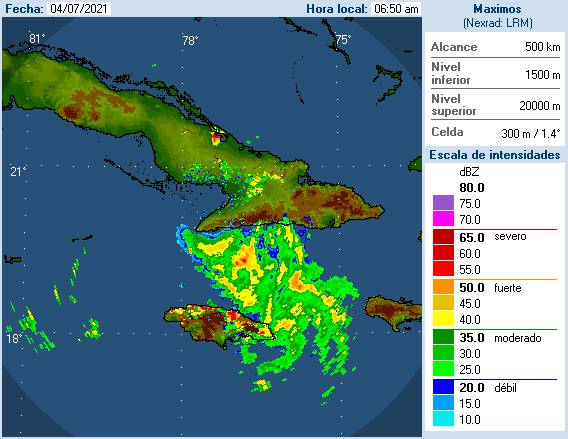Screen dimensions: 568x439
Task: Select the gold 45.0 dBZ swatch
Action: (443, 303)
